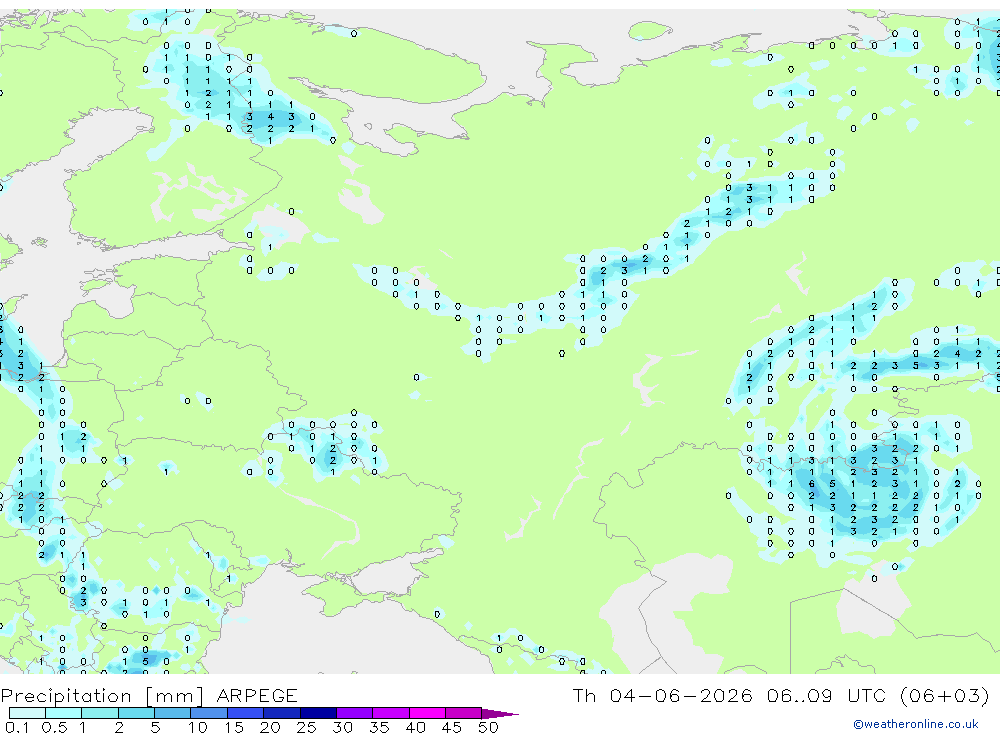Click the legend label '20'
The height and width of the screenshot is (733, 1000).
(270, 727)
